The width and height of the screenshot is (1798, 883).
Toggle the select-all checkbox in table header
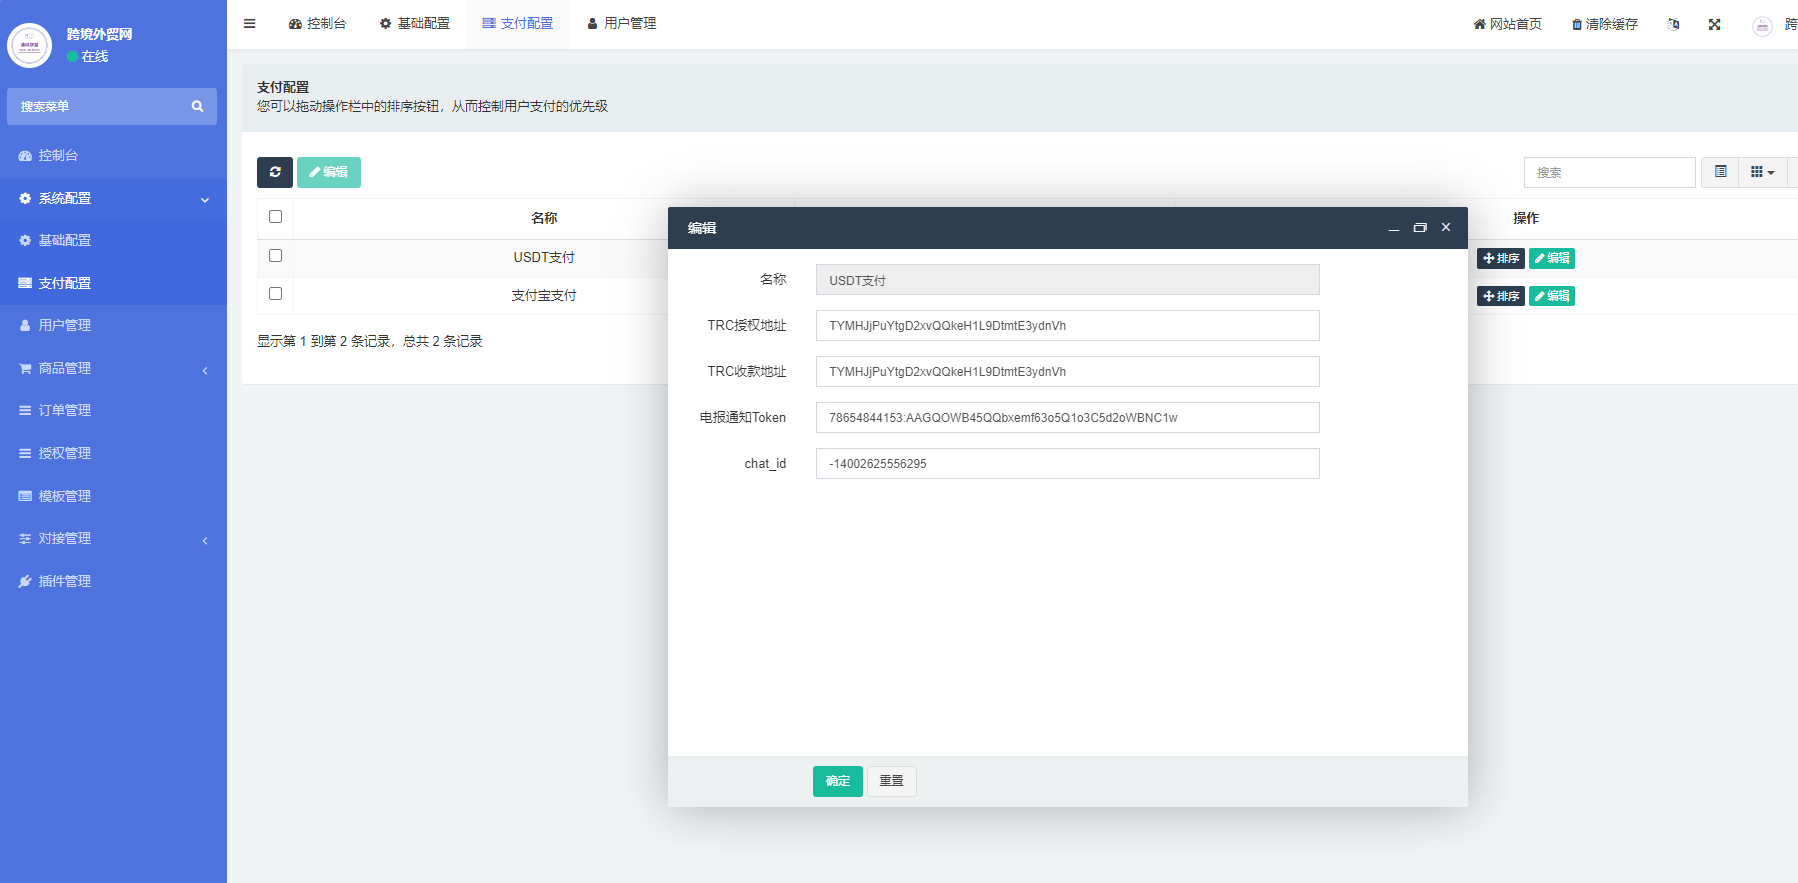click(275, 217)
